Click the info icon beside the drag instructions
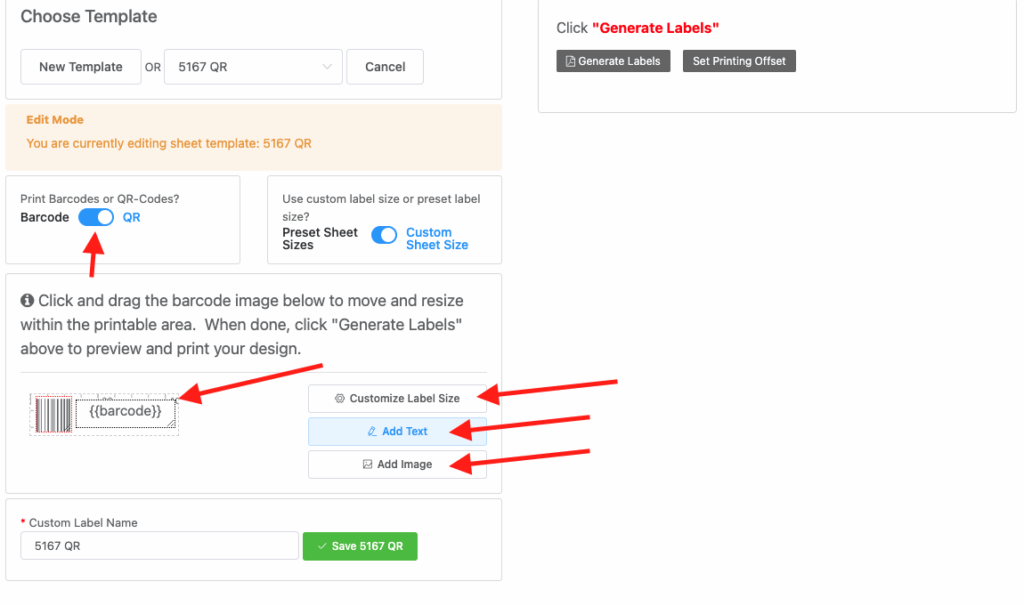The image size is (1024, 606). tap(27, 301)
